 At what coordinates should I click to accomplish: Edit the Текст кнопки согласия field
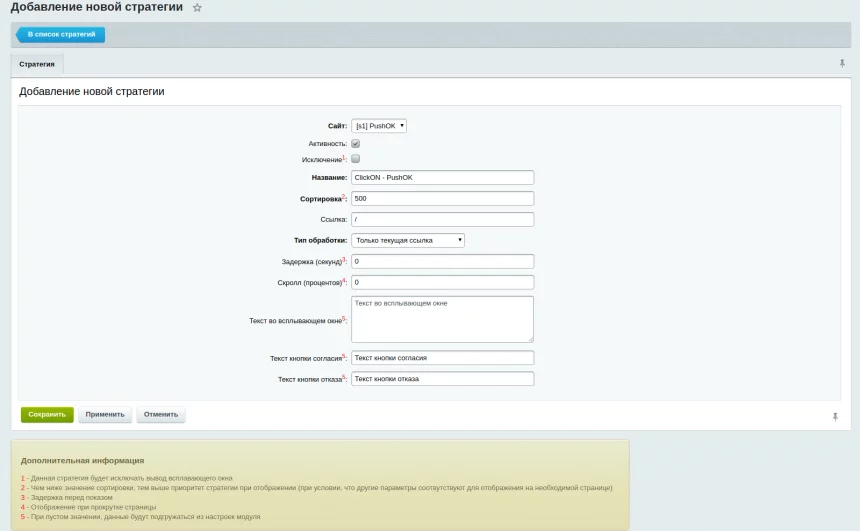point(442,357)
